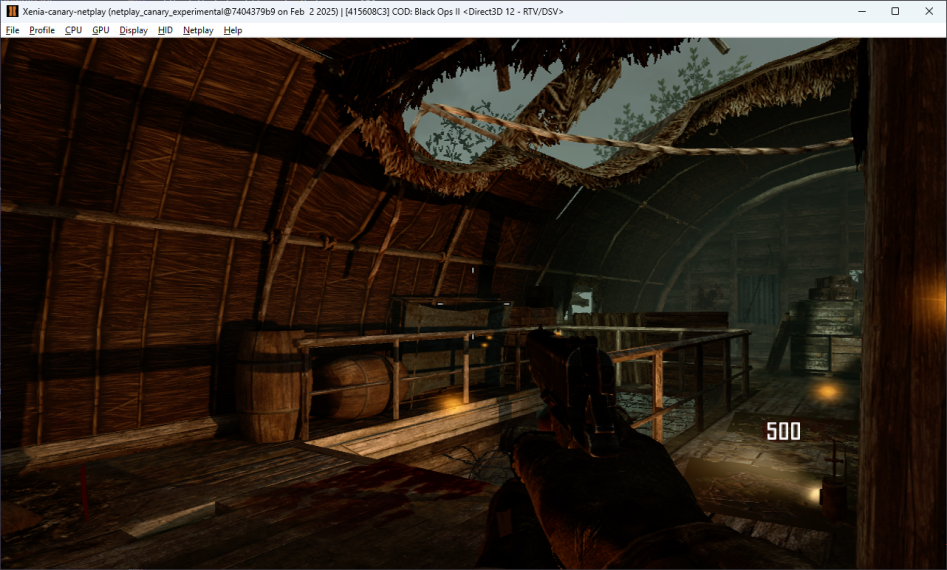Open the HID menu
The width and height of the screenshot is (947, 570).
tap(165, 30)
